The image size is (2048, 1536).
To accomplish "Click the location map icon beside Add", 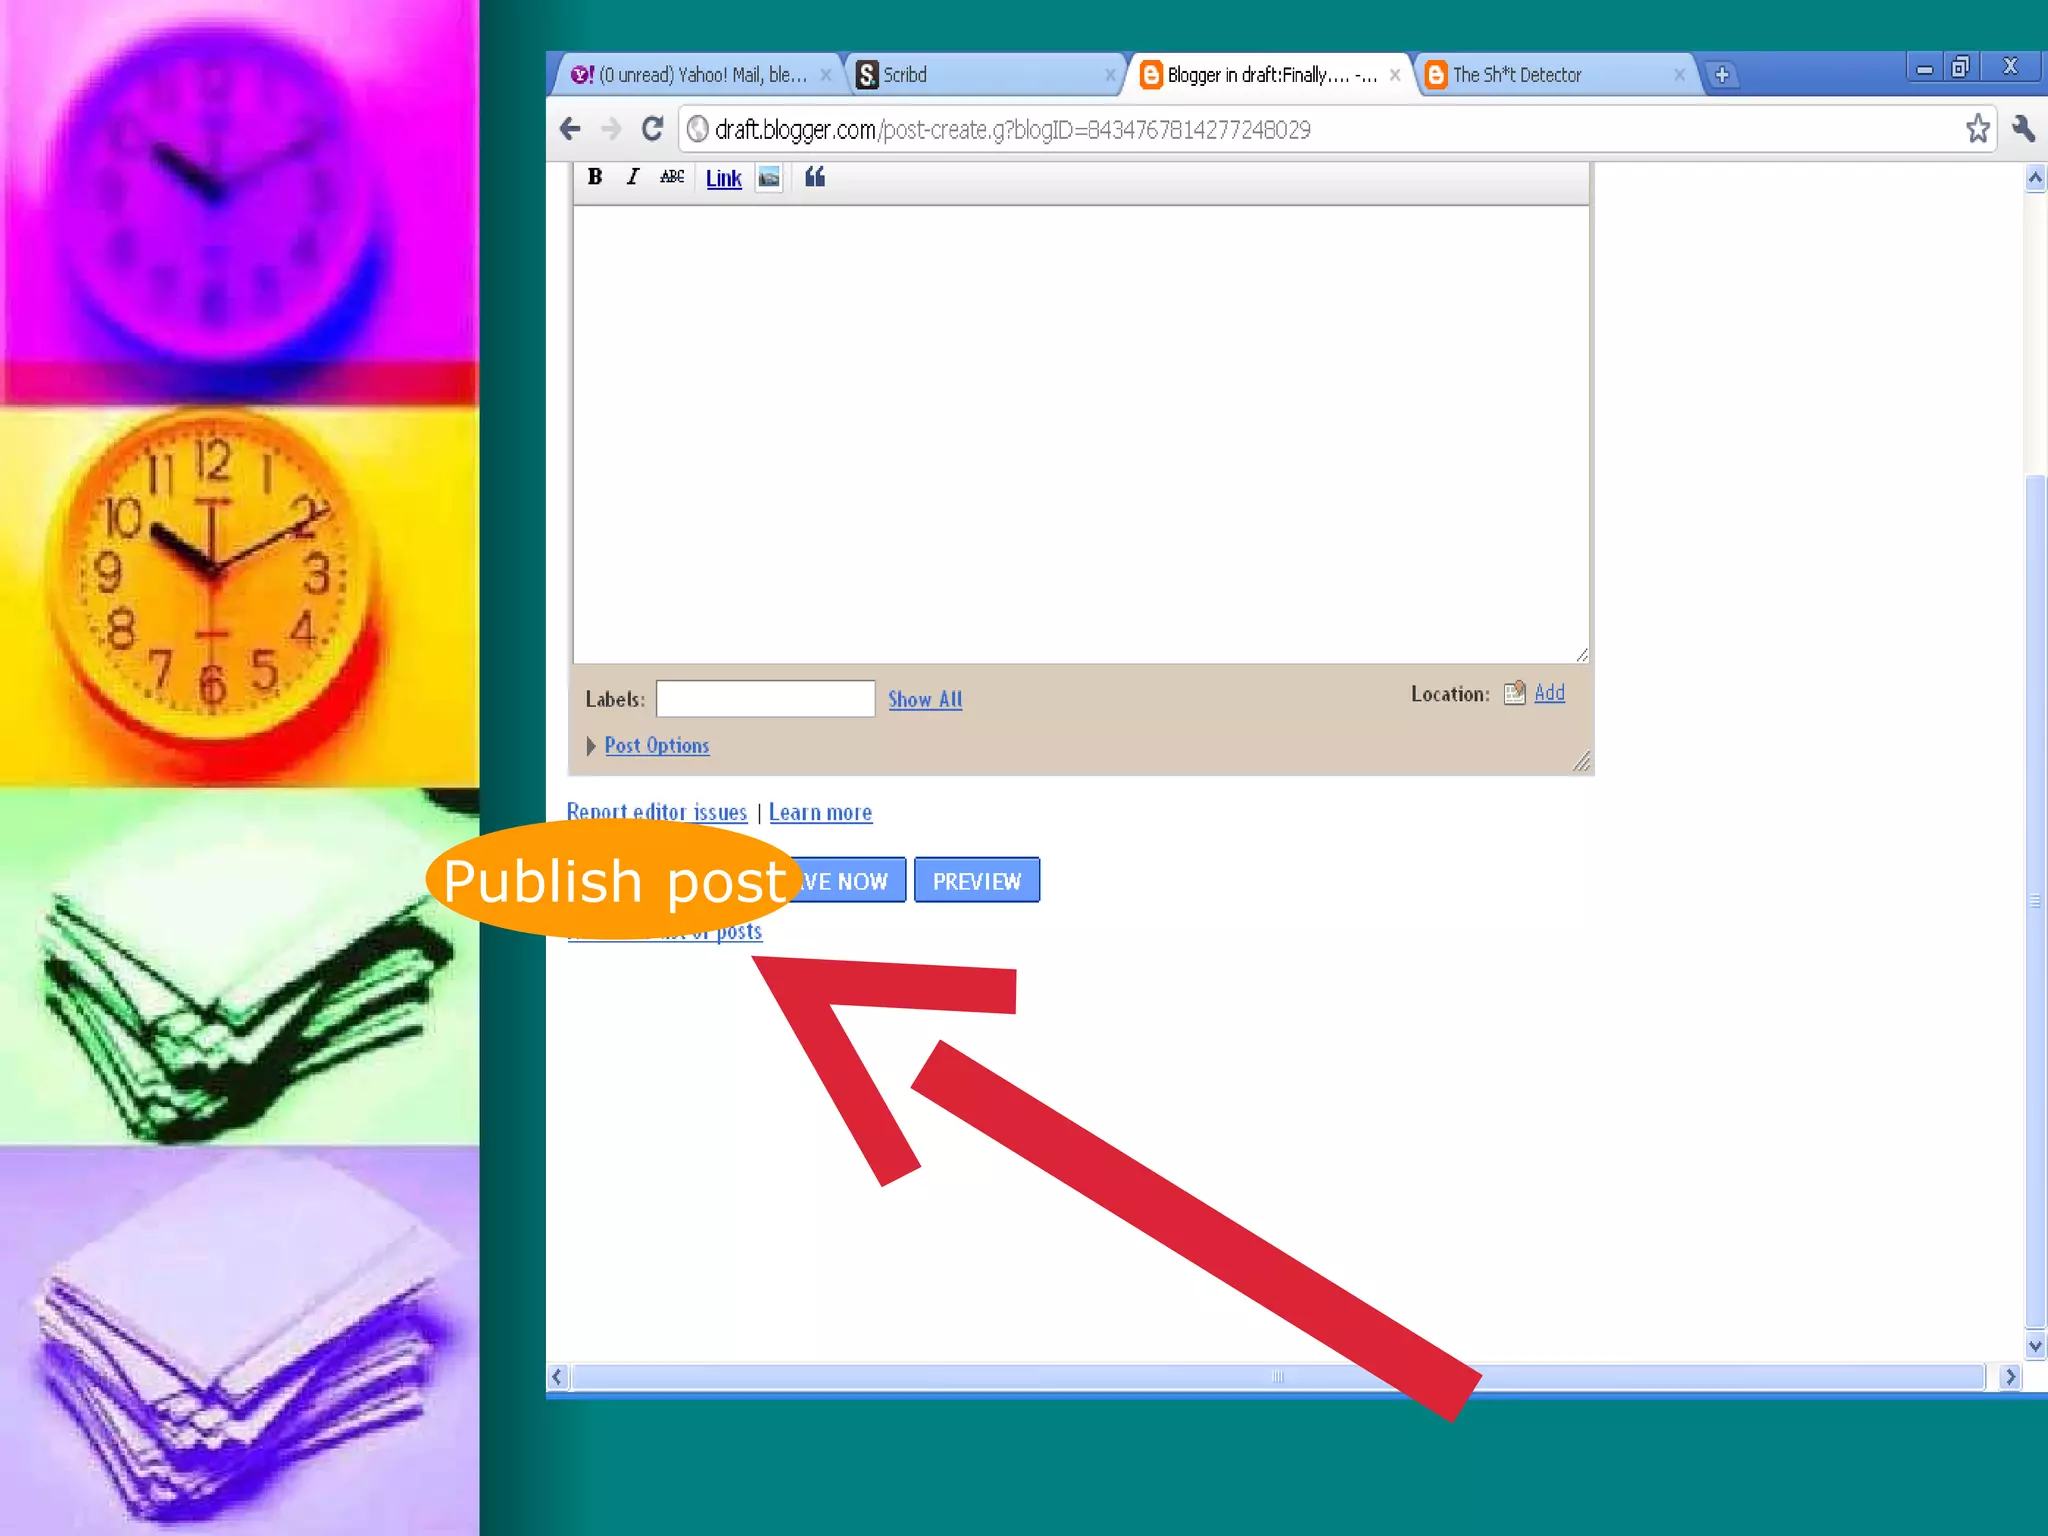I will pos(1514,693).
